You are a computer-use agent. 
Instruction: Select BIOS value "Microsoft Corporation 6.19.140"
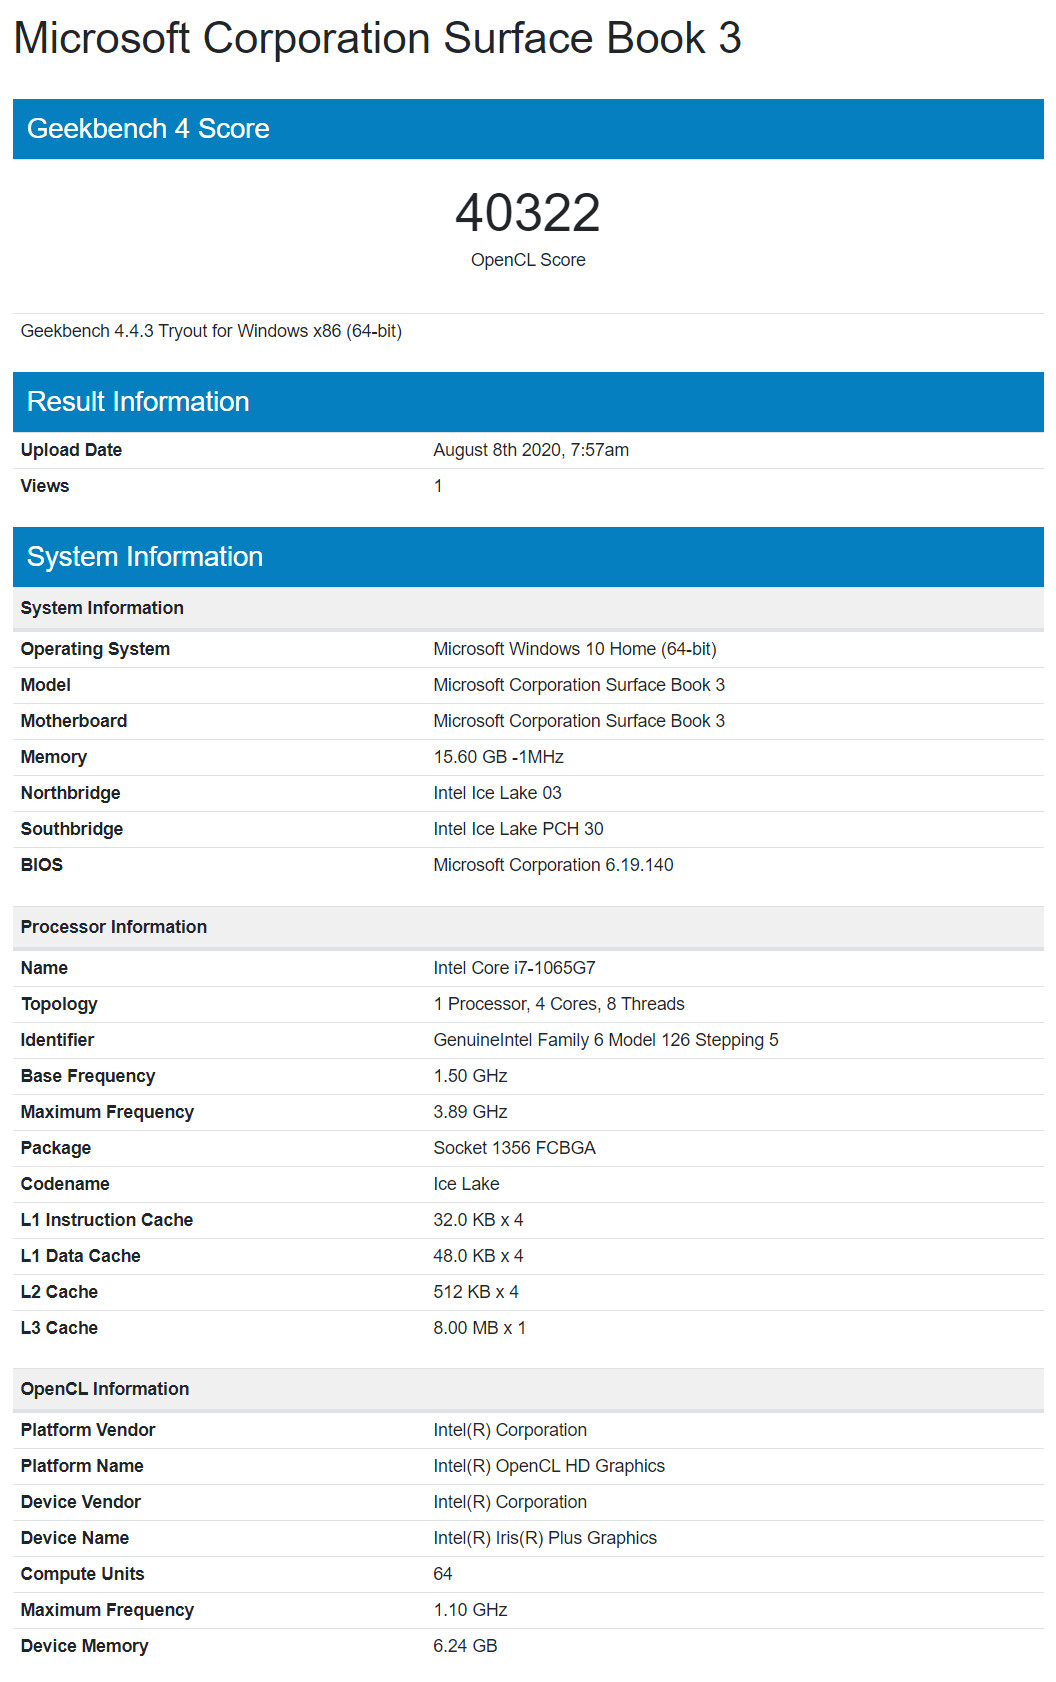[x=553, y=865]
